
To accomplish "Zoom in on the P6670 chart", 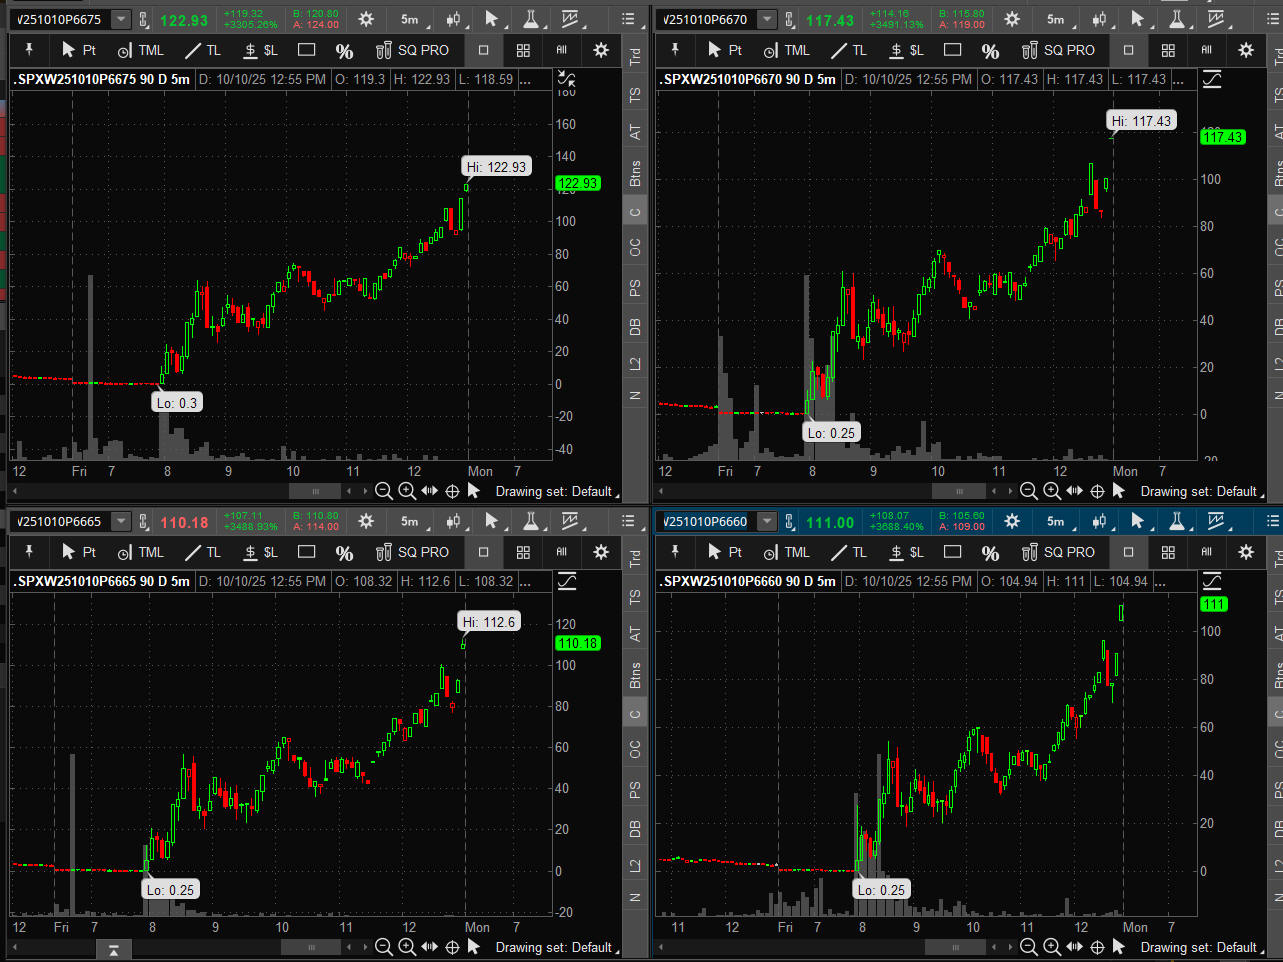I will point(1052,491).
